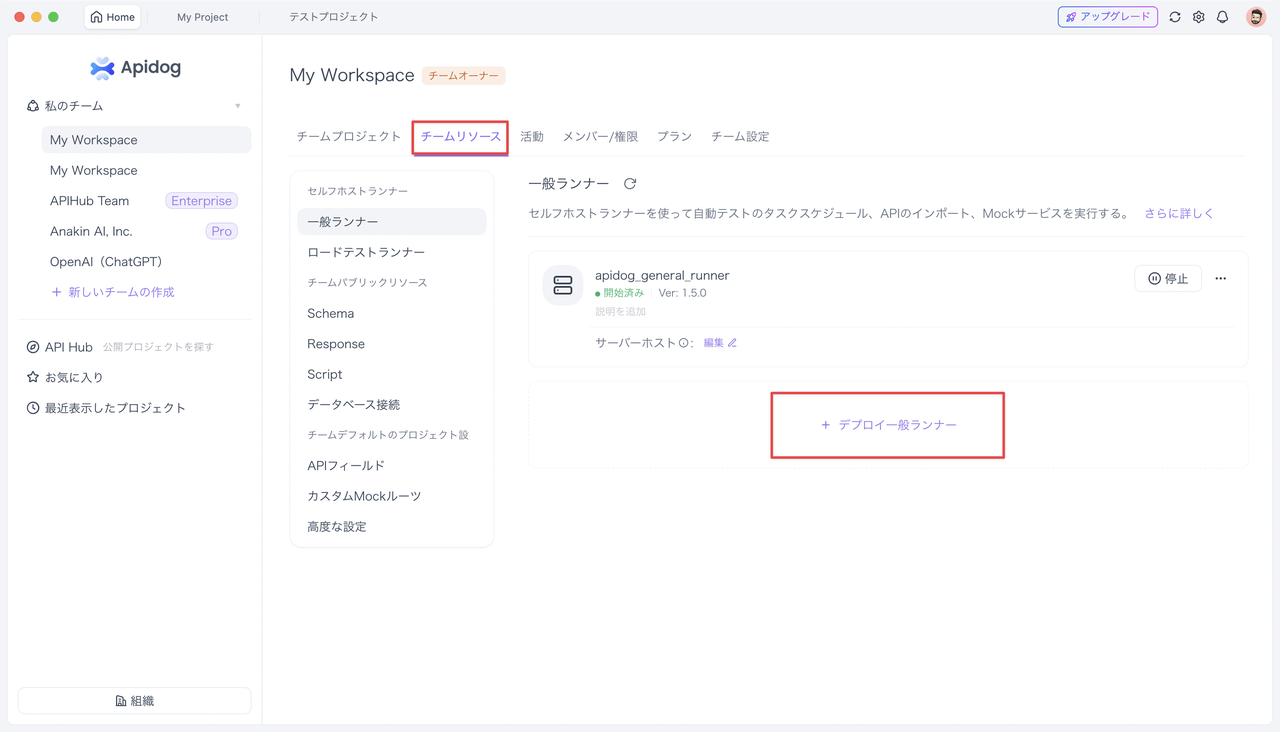
Task: Click the apidog_general_runner name
Action: 662,275
